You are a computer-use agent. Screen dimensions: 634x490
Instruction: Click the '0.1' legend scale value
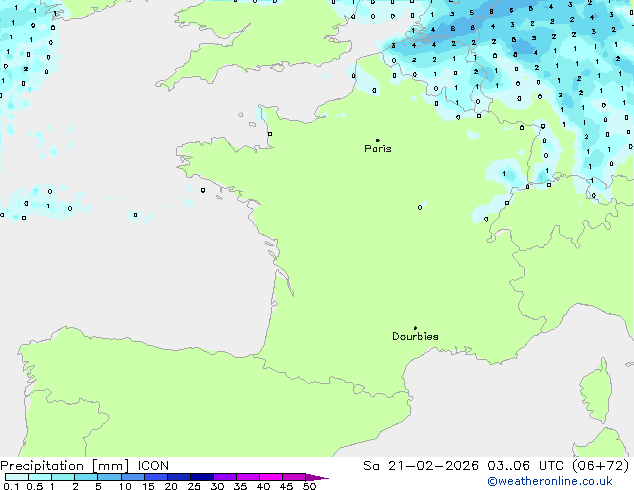pos(11,486)
